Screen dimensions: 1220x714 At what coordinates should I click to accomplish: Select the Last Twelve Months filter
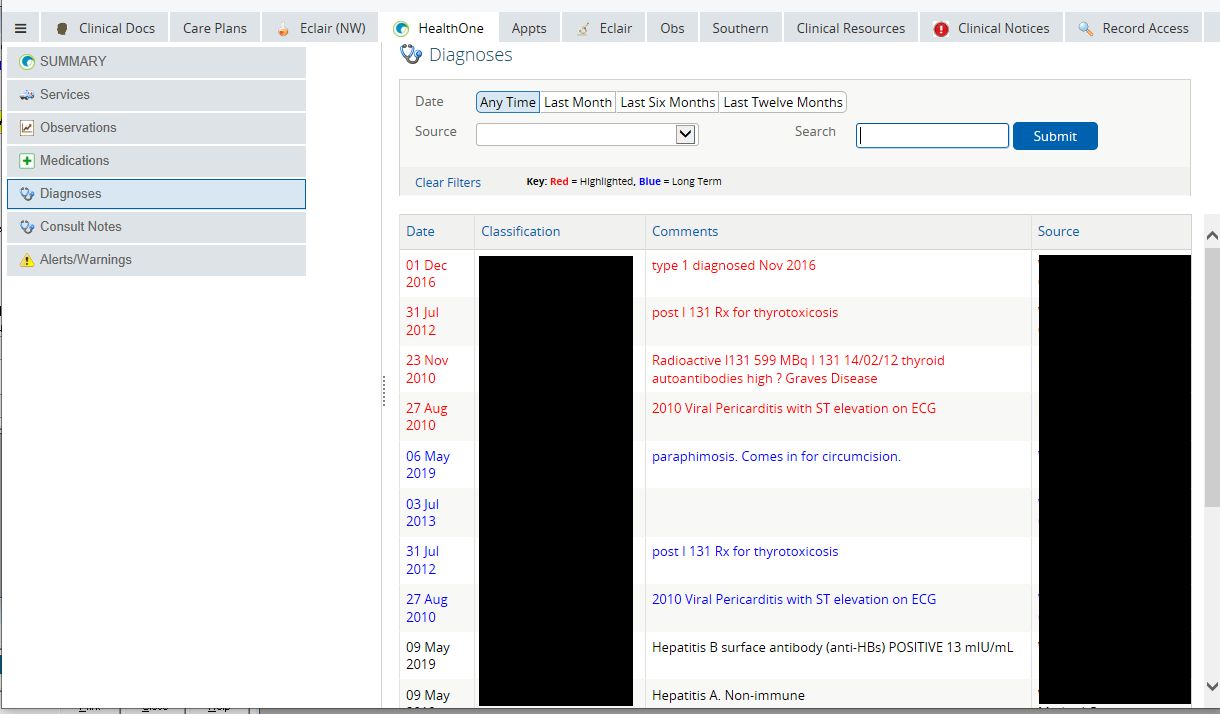click(x=783, y=102)
